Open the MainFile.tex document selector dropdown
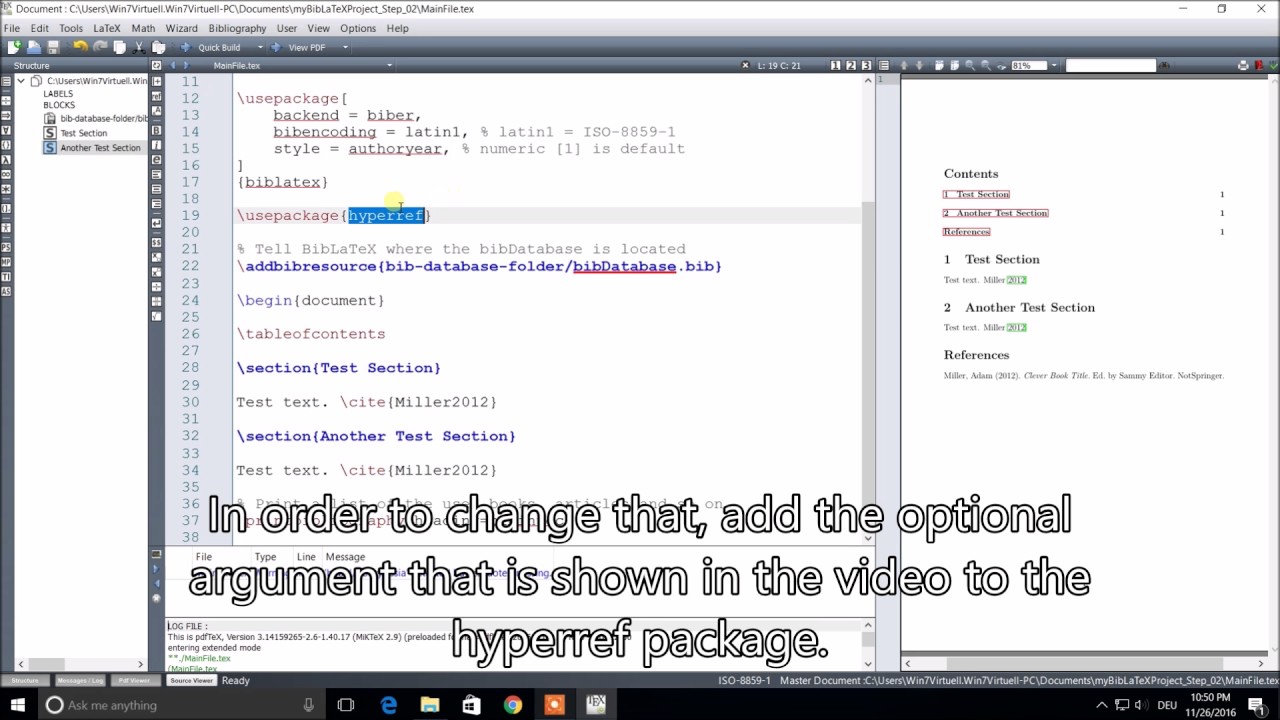This screenshot has width=1280, height=720. pyautogui.click(x=389, y=65)
